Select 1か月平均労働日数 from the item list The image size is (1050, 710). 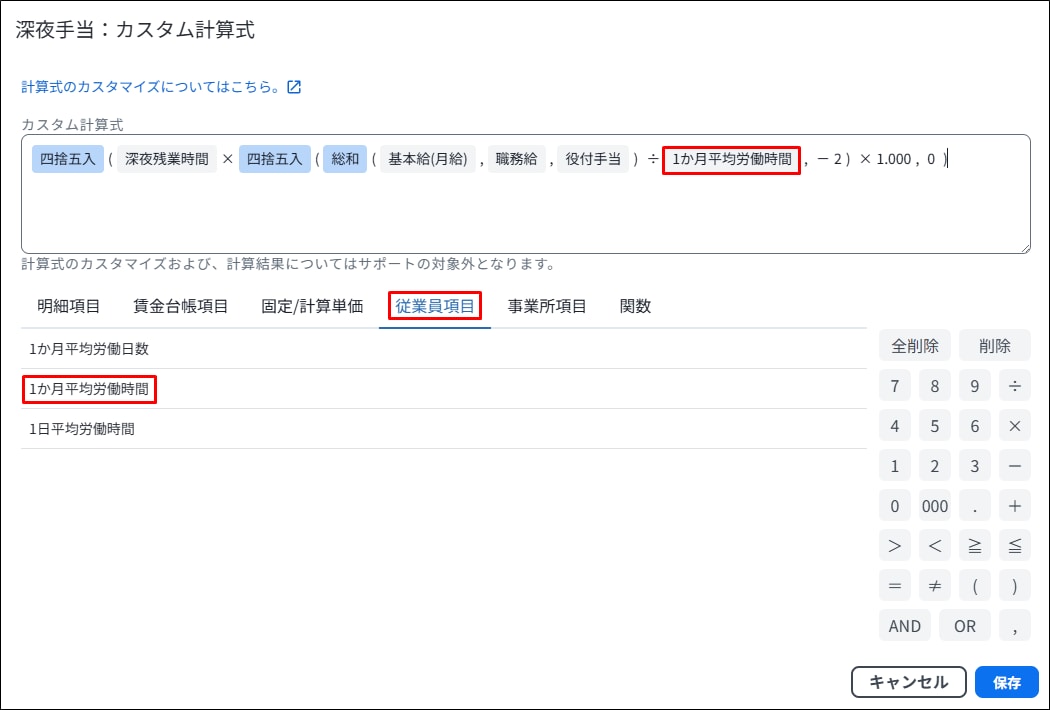[x=89, y=349]
